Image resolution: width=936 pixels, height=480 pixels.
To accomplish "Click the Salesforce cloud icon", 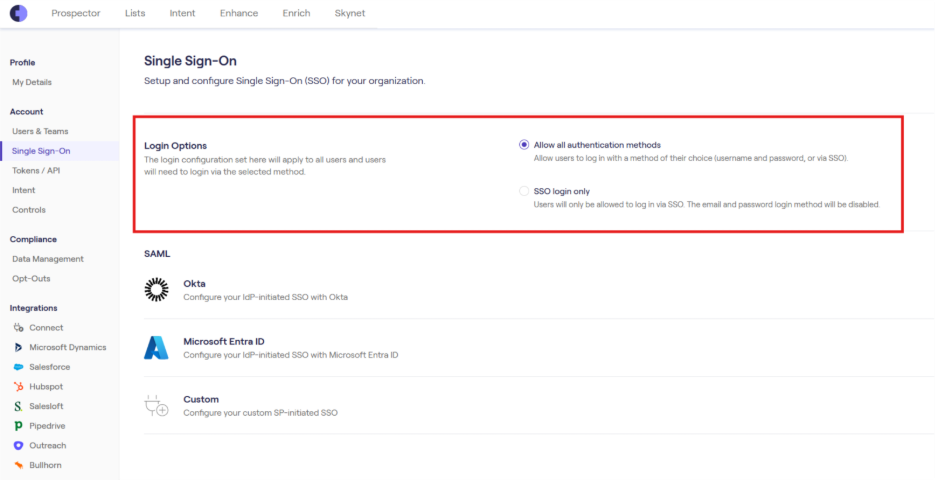I will pos(19,367).
